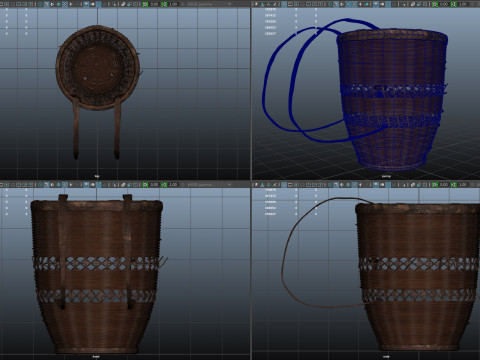Click gamma value 1.00 in front view panel
The width and height of the screenshot is (480, 360).
coord(173,184)
